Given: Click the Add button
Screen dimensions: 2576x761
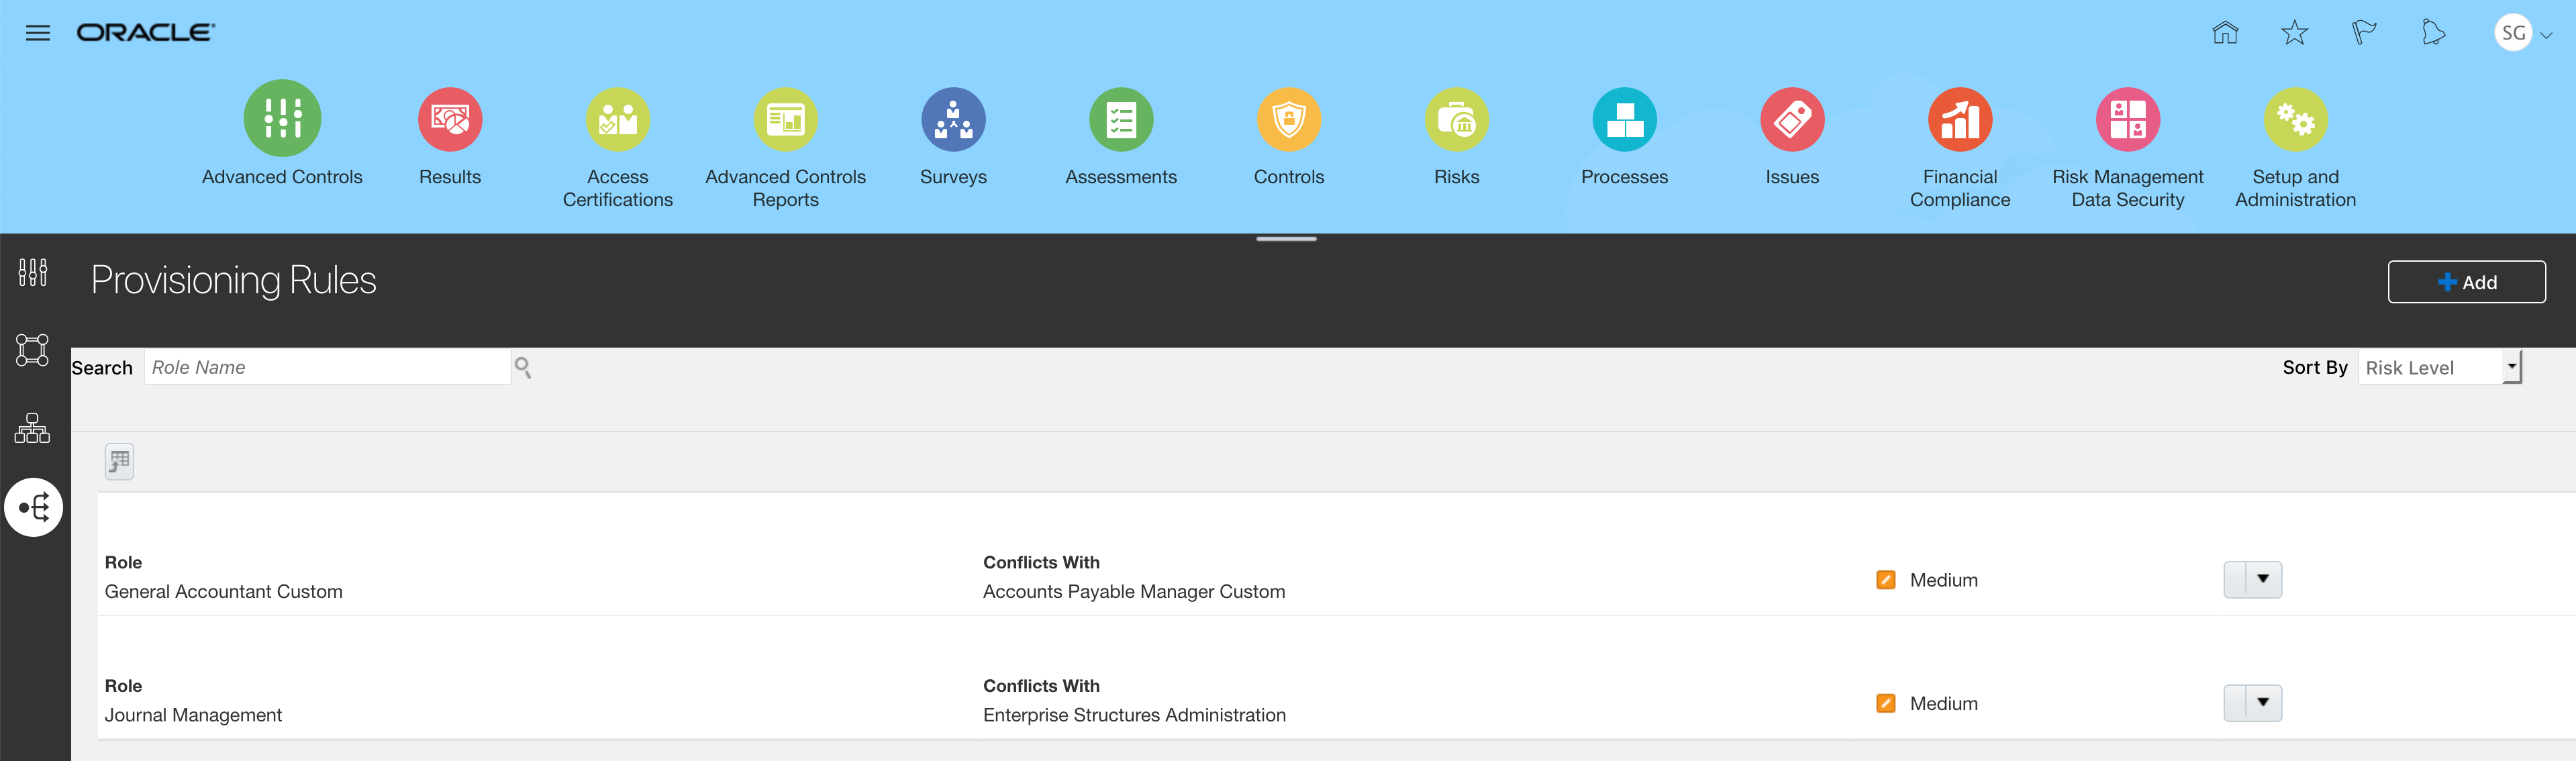Looking at the screenshot, I should tap(2466, 282).
